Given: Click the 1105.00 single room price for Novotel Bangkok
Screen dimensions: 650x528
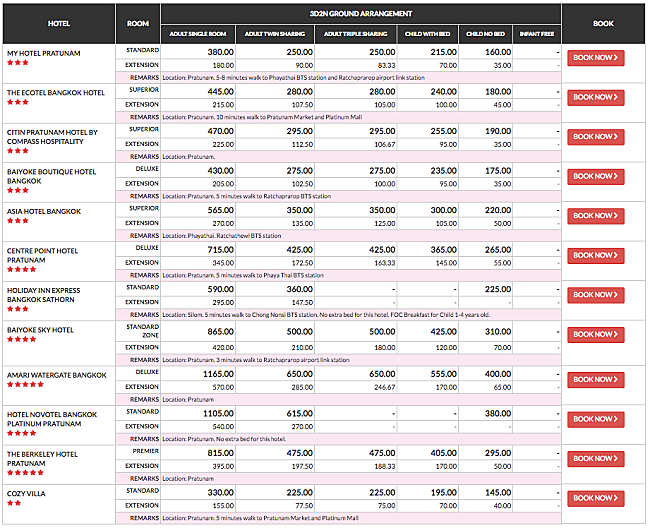Looking at the screenshot, I should coord(218,414).
